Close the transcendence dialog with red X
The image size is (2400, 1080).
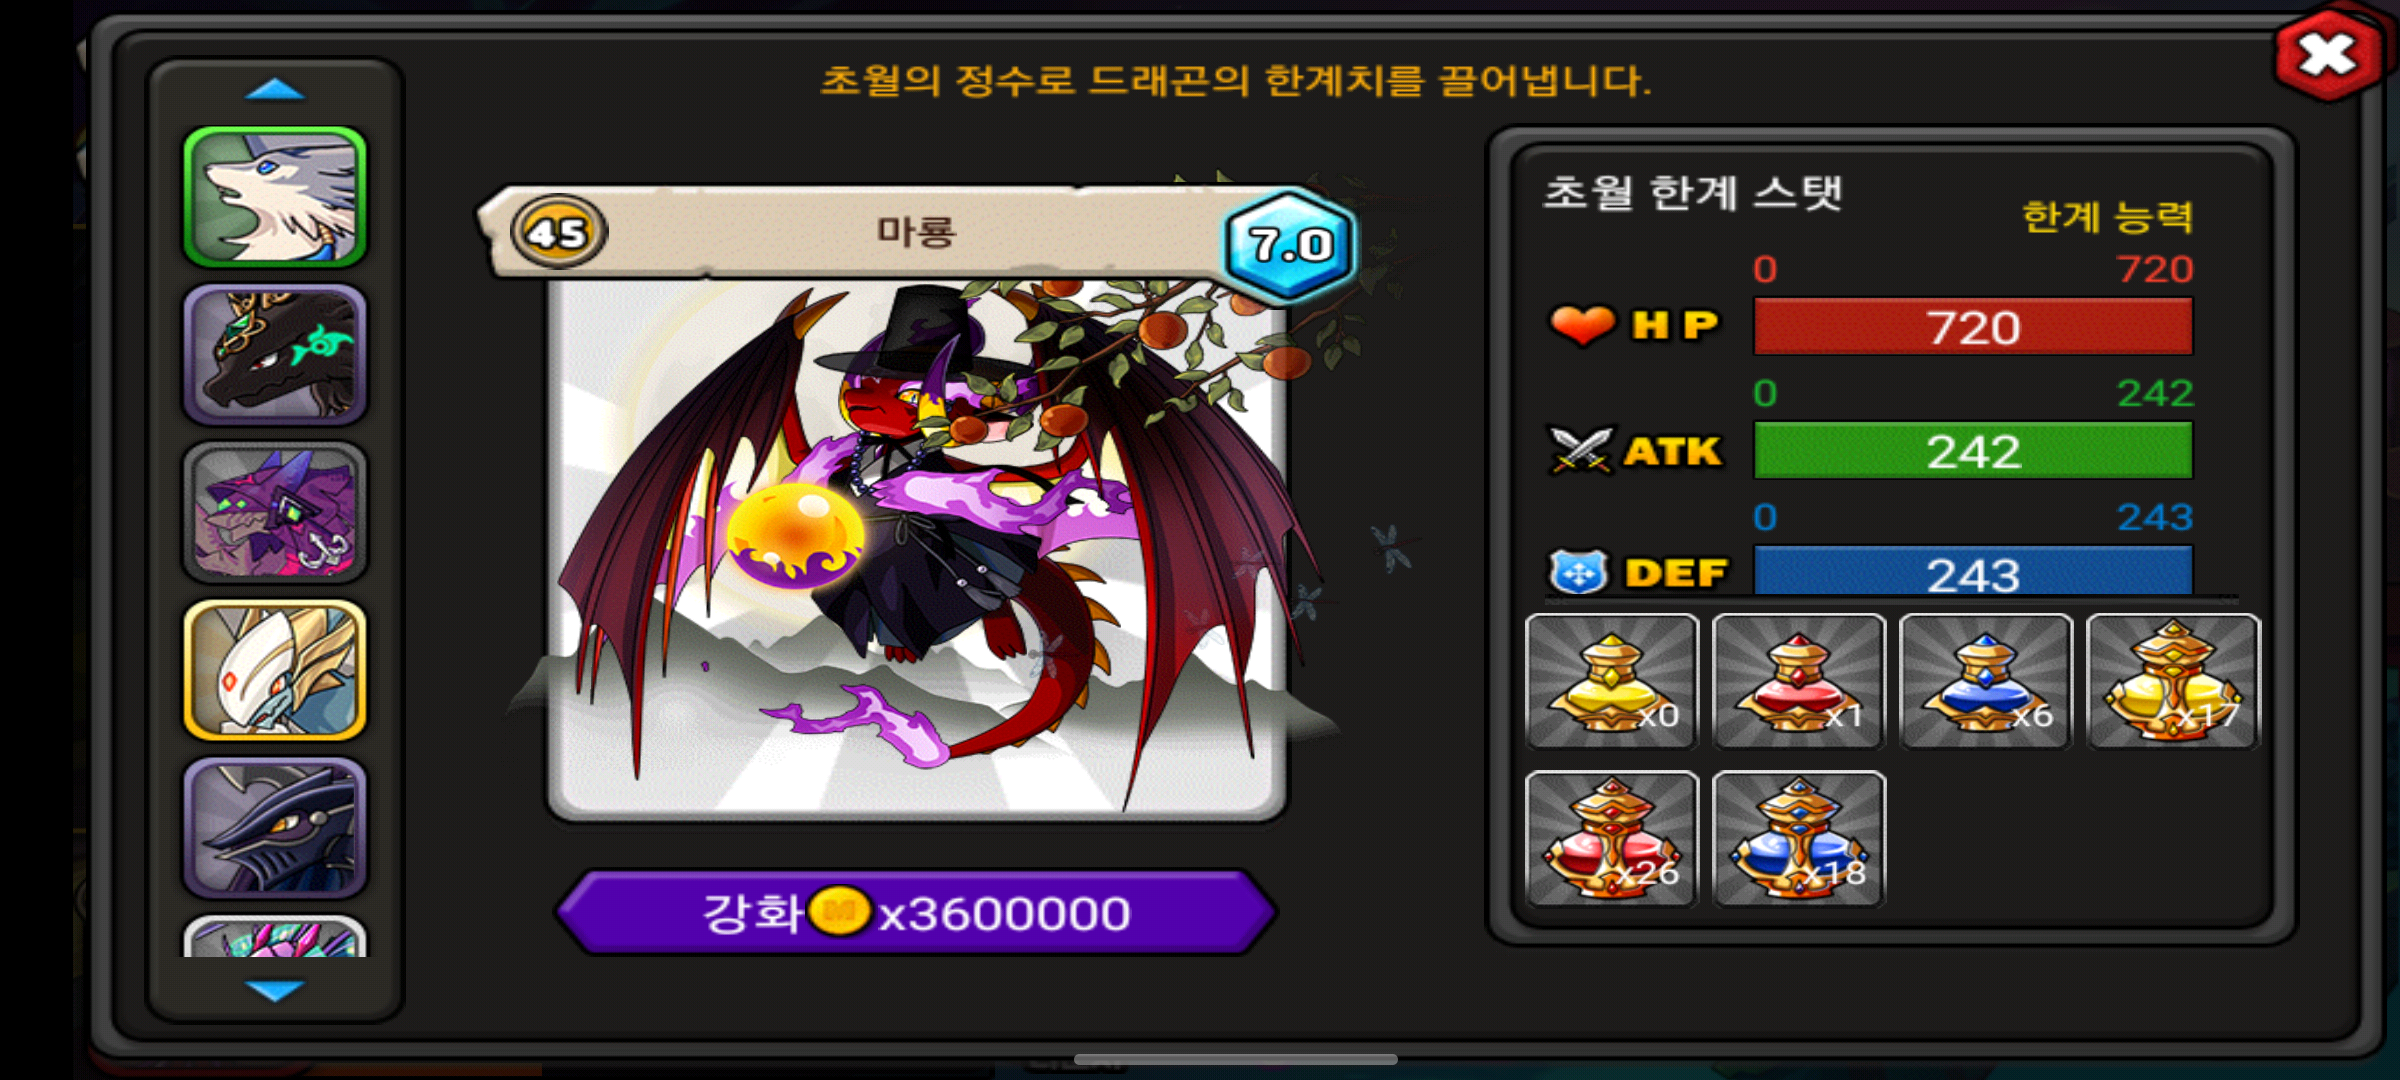2327,55
